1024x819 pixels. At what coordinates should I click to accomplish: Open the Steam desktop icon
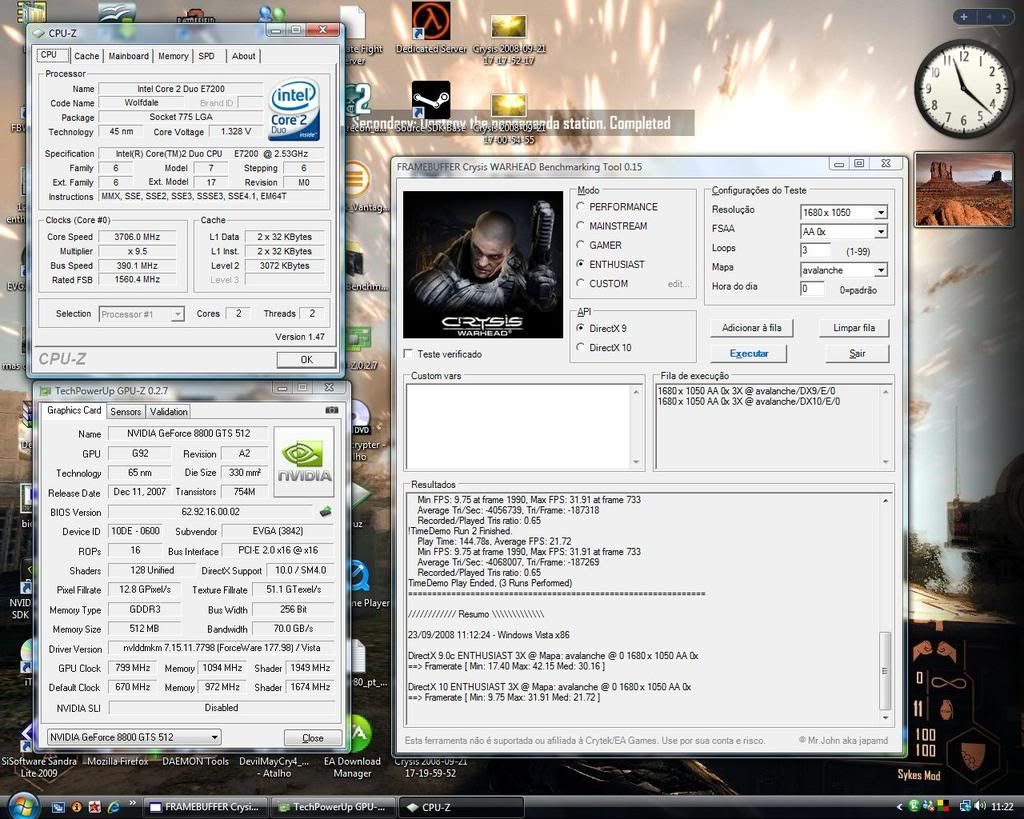click(431, 100)
